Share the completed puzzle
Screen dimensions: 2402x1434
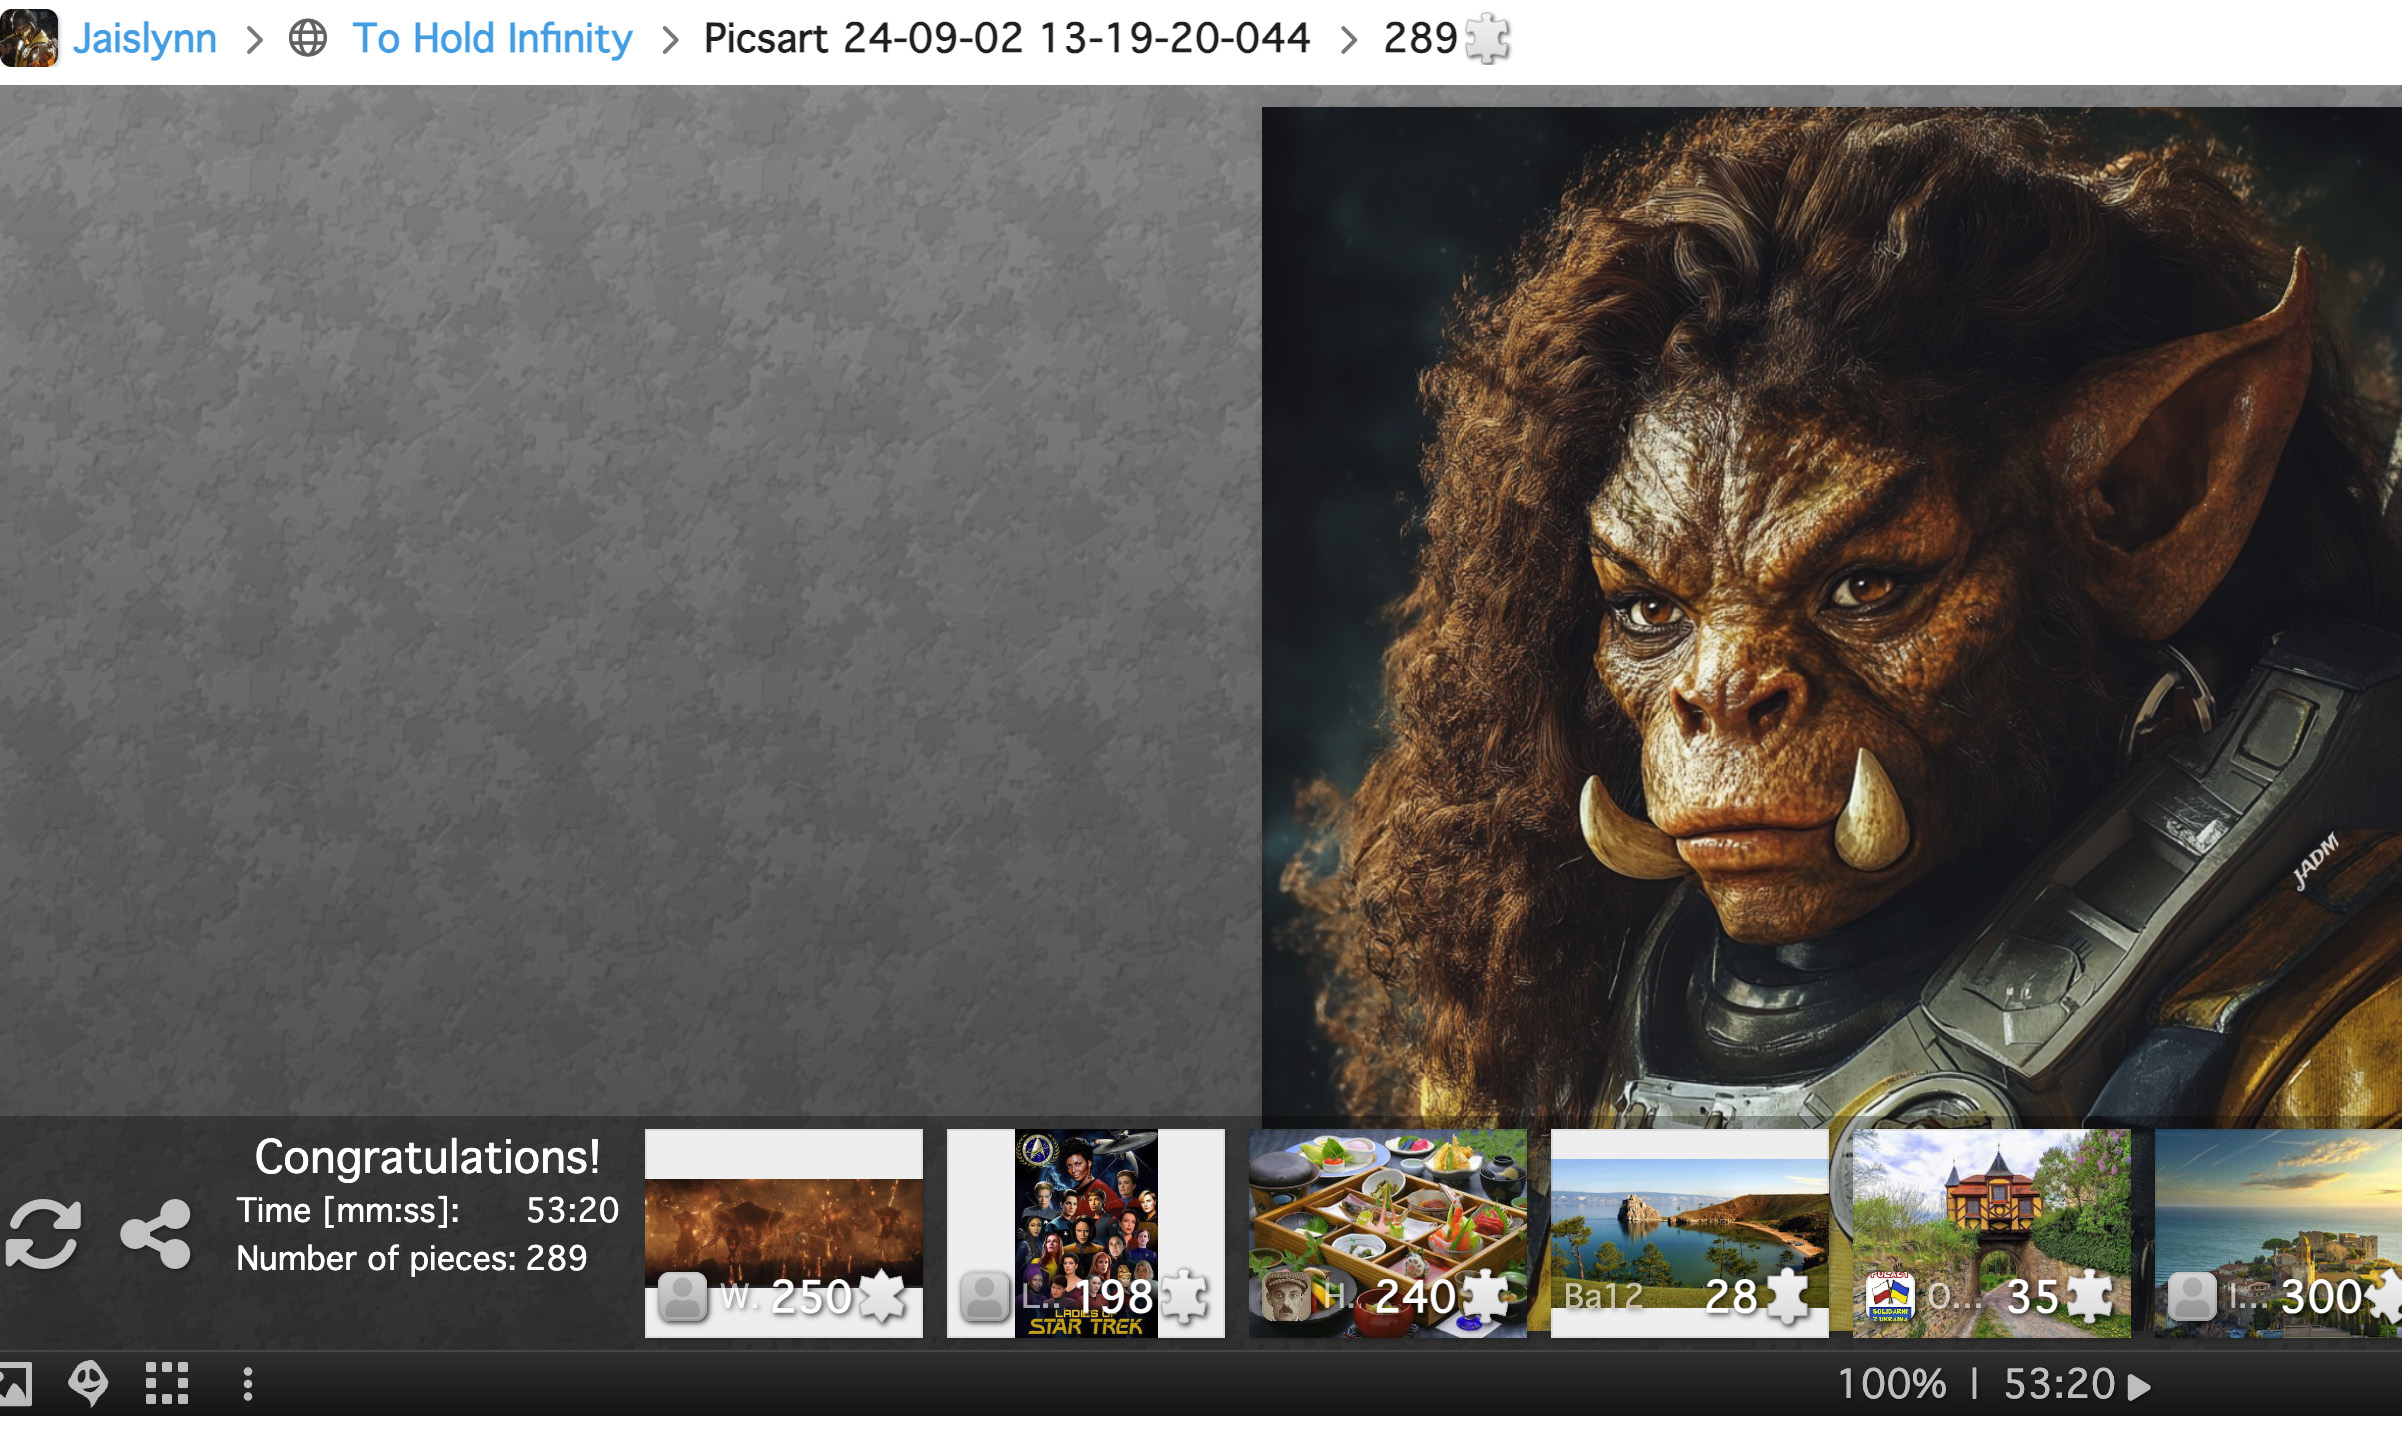[155, 1233]
